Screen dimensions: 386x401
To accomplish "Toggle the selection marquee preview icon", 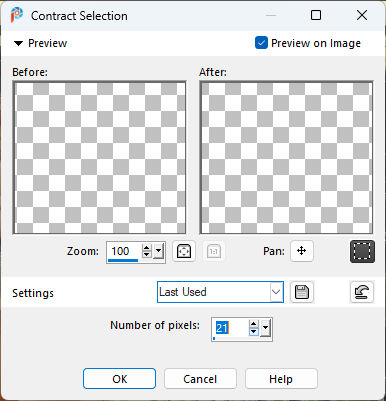I will point(362,251).
